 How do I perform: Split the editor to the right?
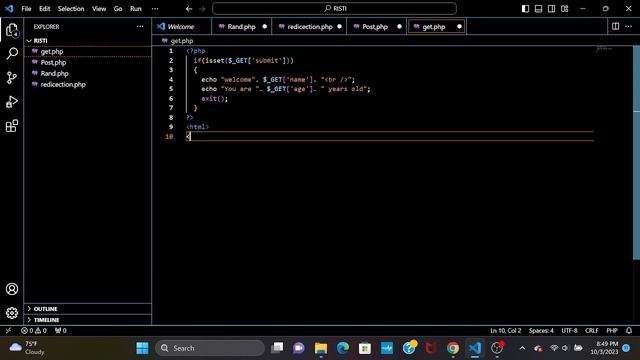pyautogui.click(x=615, y=27)
